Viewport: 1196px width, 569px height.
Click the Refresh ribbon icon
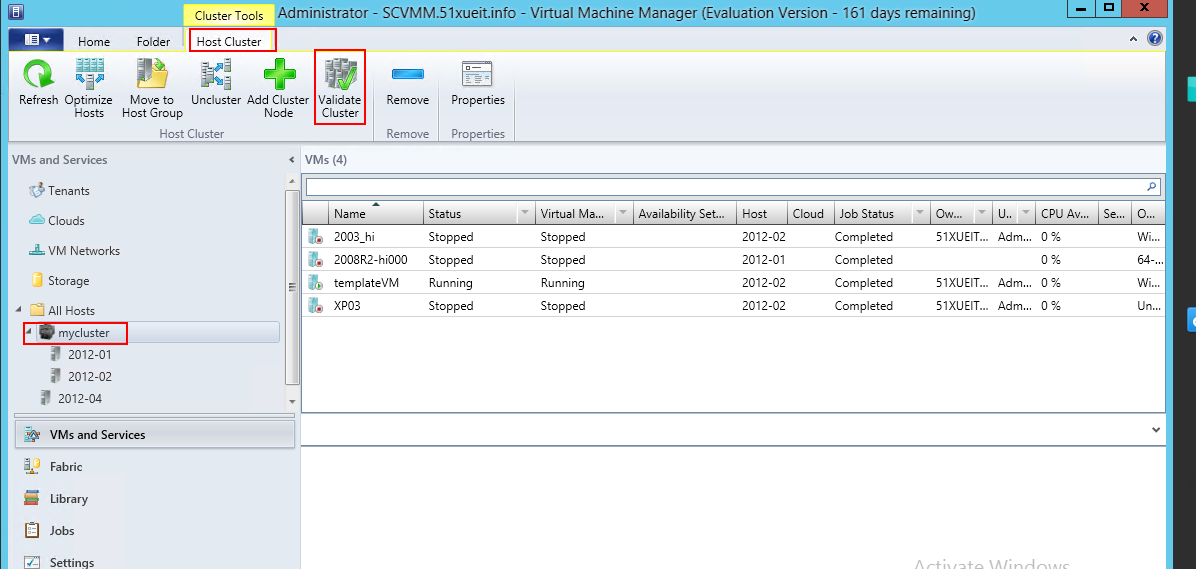38,75
